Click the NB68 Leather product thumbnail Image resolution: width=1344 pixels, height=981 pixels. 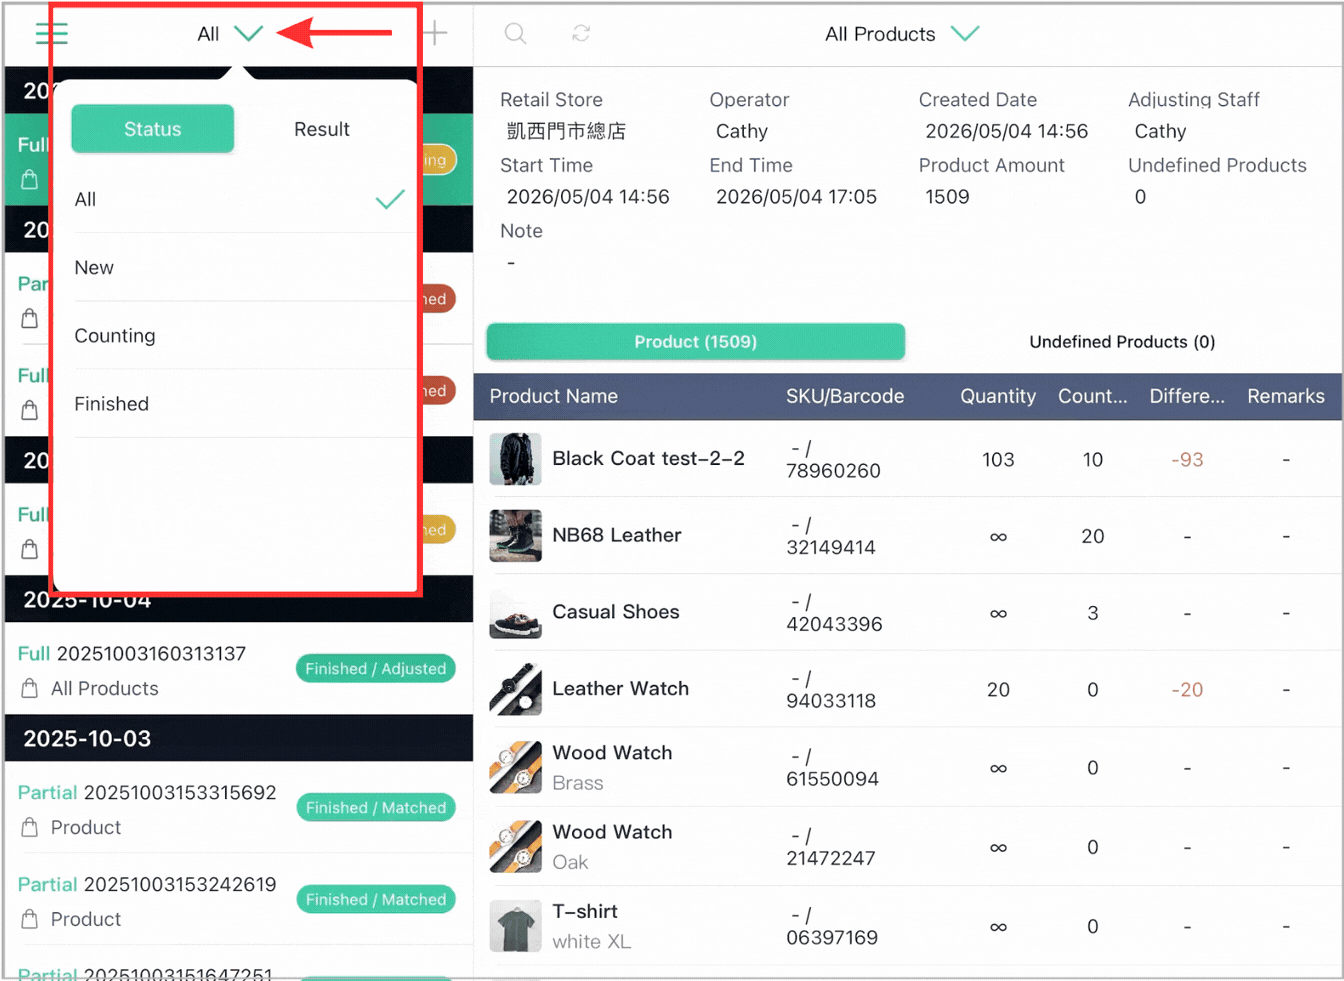[x=515, y=536]
